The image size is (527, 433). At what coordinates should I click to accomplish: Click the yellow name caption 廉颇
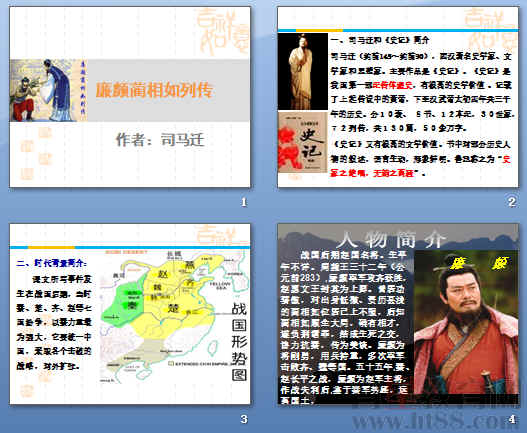tap(480, 263)
